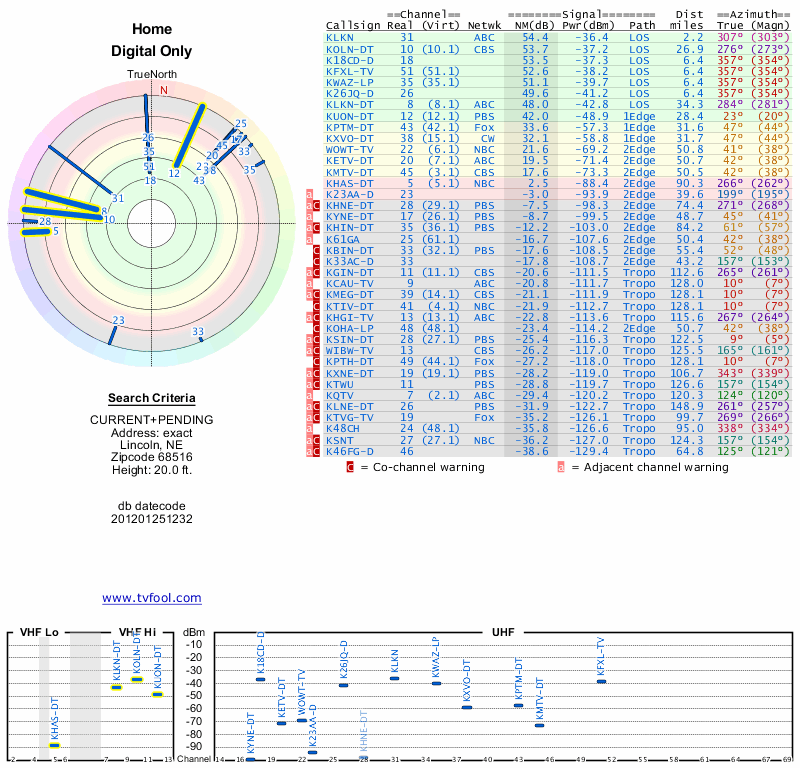This screenshot has width=800, height=768.
Task: Click the K18CD-D marker in UHF chart
Action: click(260, 679)
